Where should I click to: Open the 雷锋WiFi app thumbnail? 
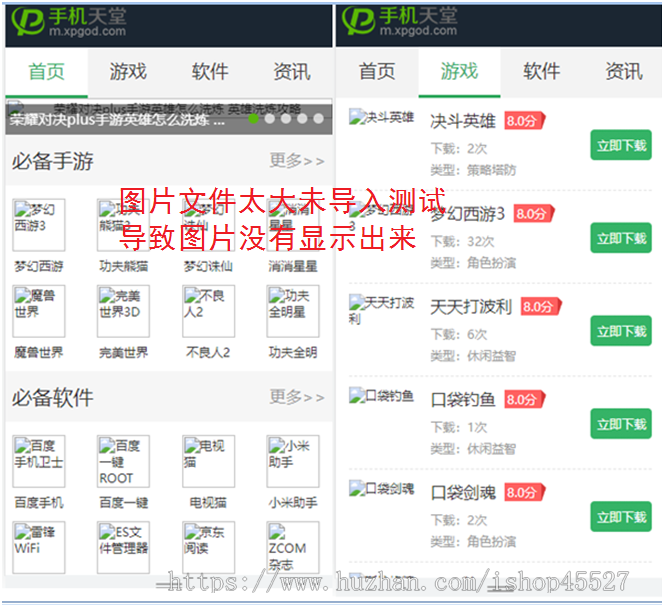[x=39, y=548]
